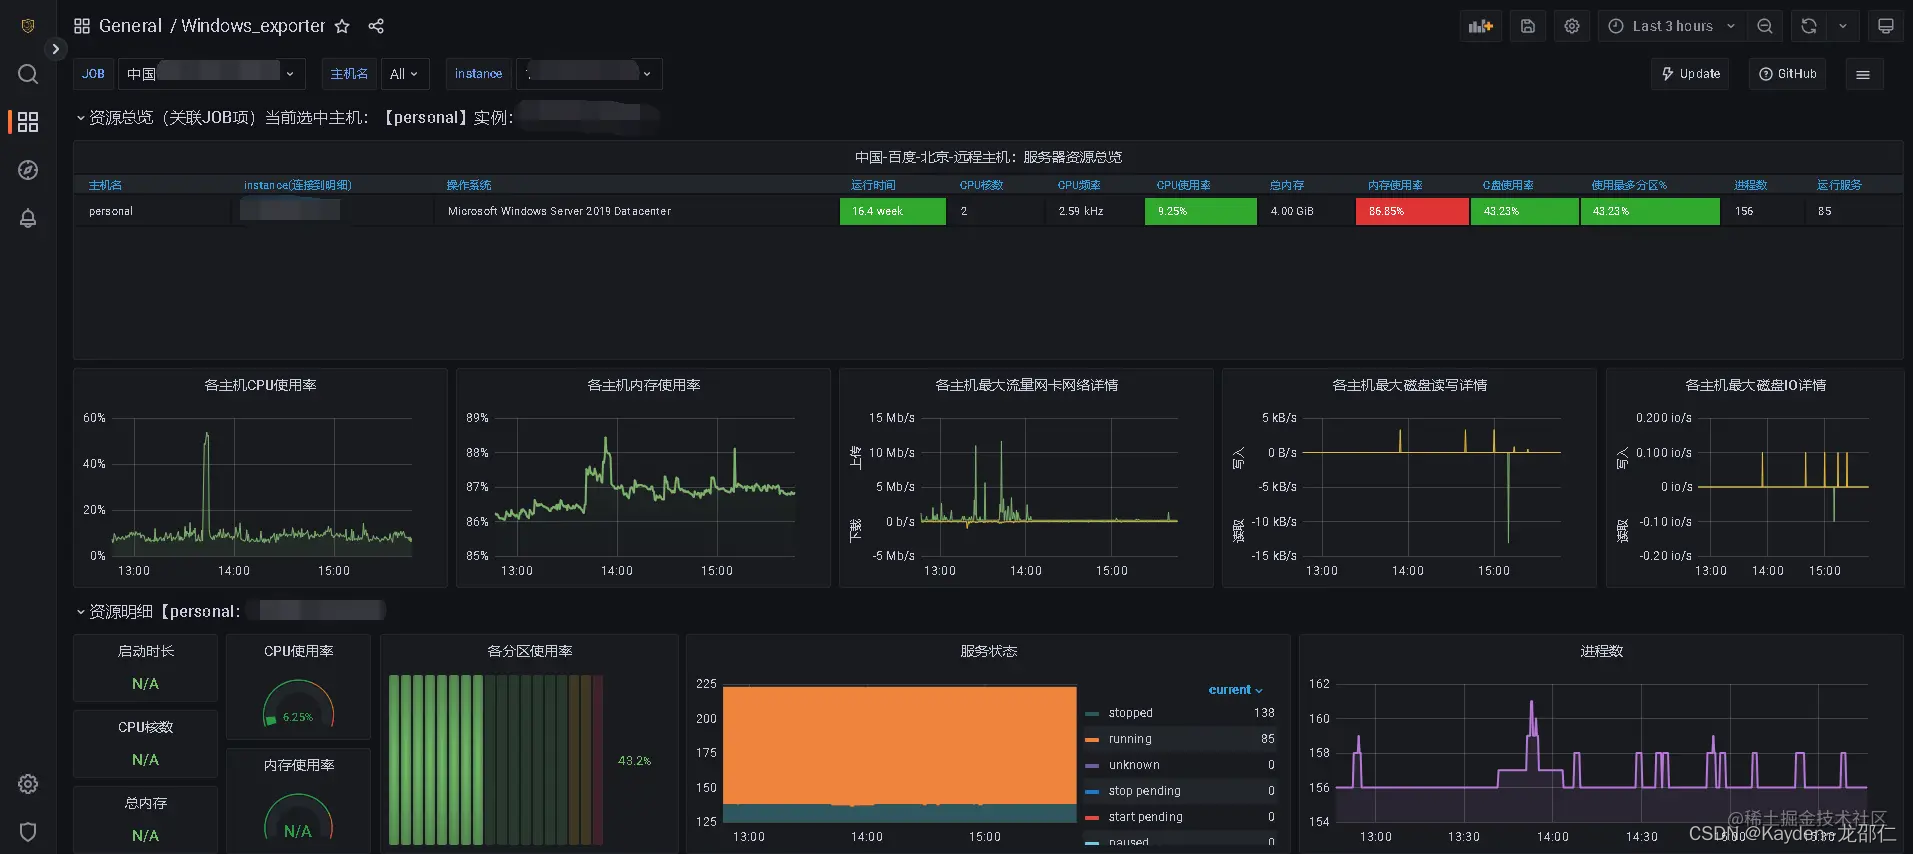This screenshot has height=854, width=1913.
Task: Open 各主机最大磁盘读写详情 panel menu
Action: [1409, 385]
